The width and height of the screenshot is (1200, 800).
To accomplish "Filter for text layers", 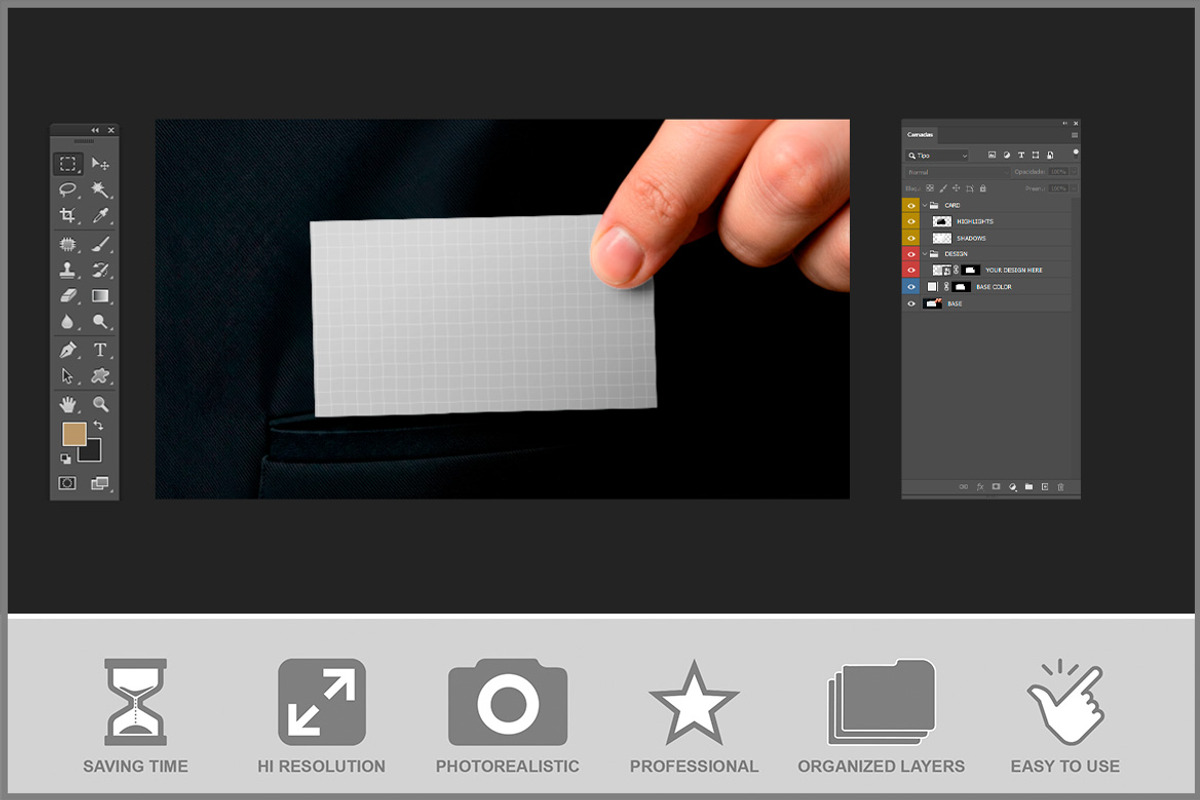I will point(1021,155).
